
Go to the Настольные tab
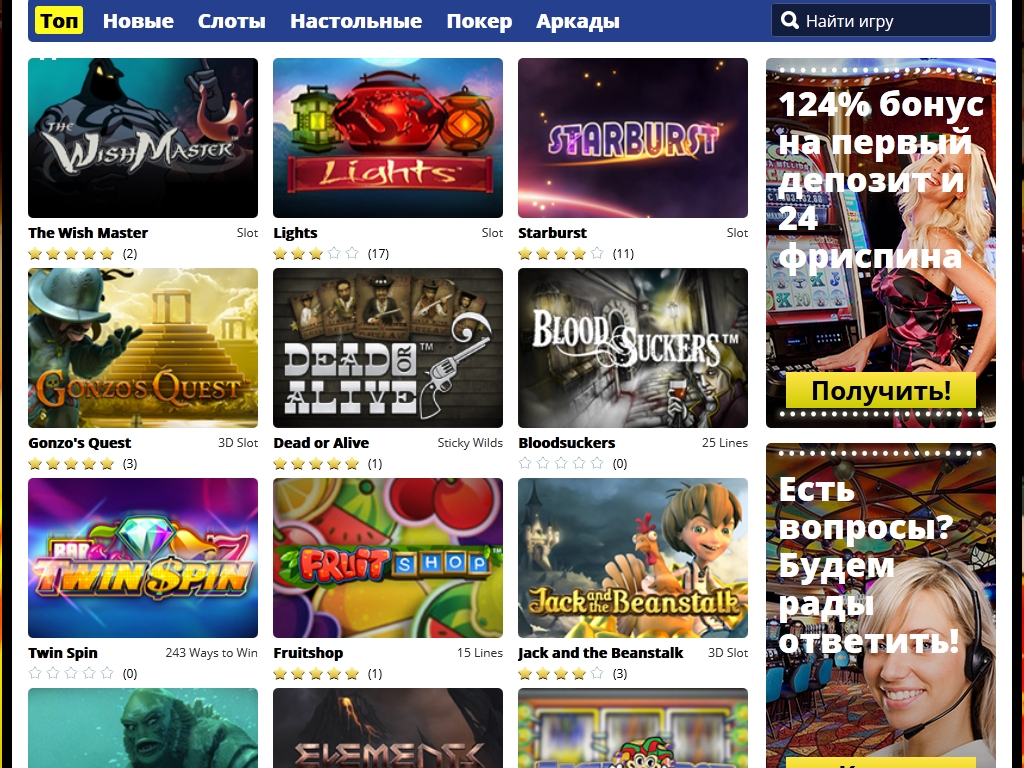356,21
